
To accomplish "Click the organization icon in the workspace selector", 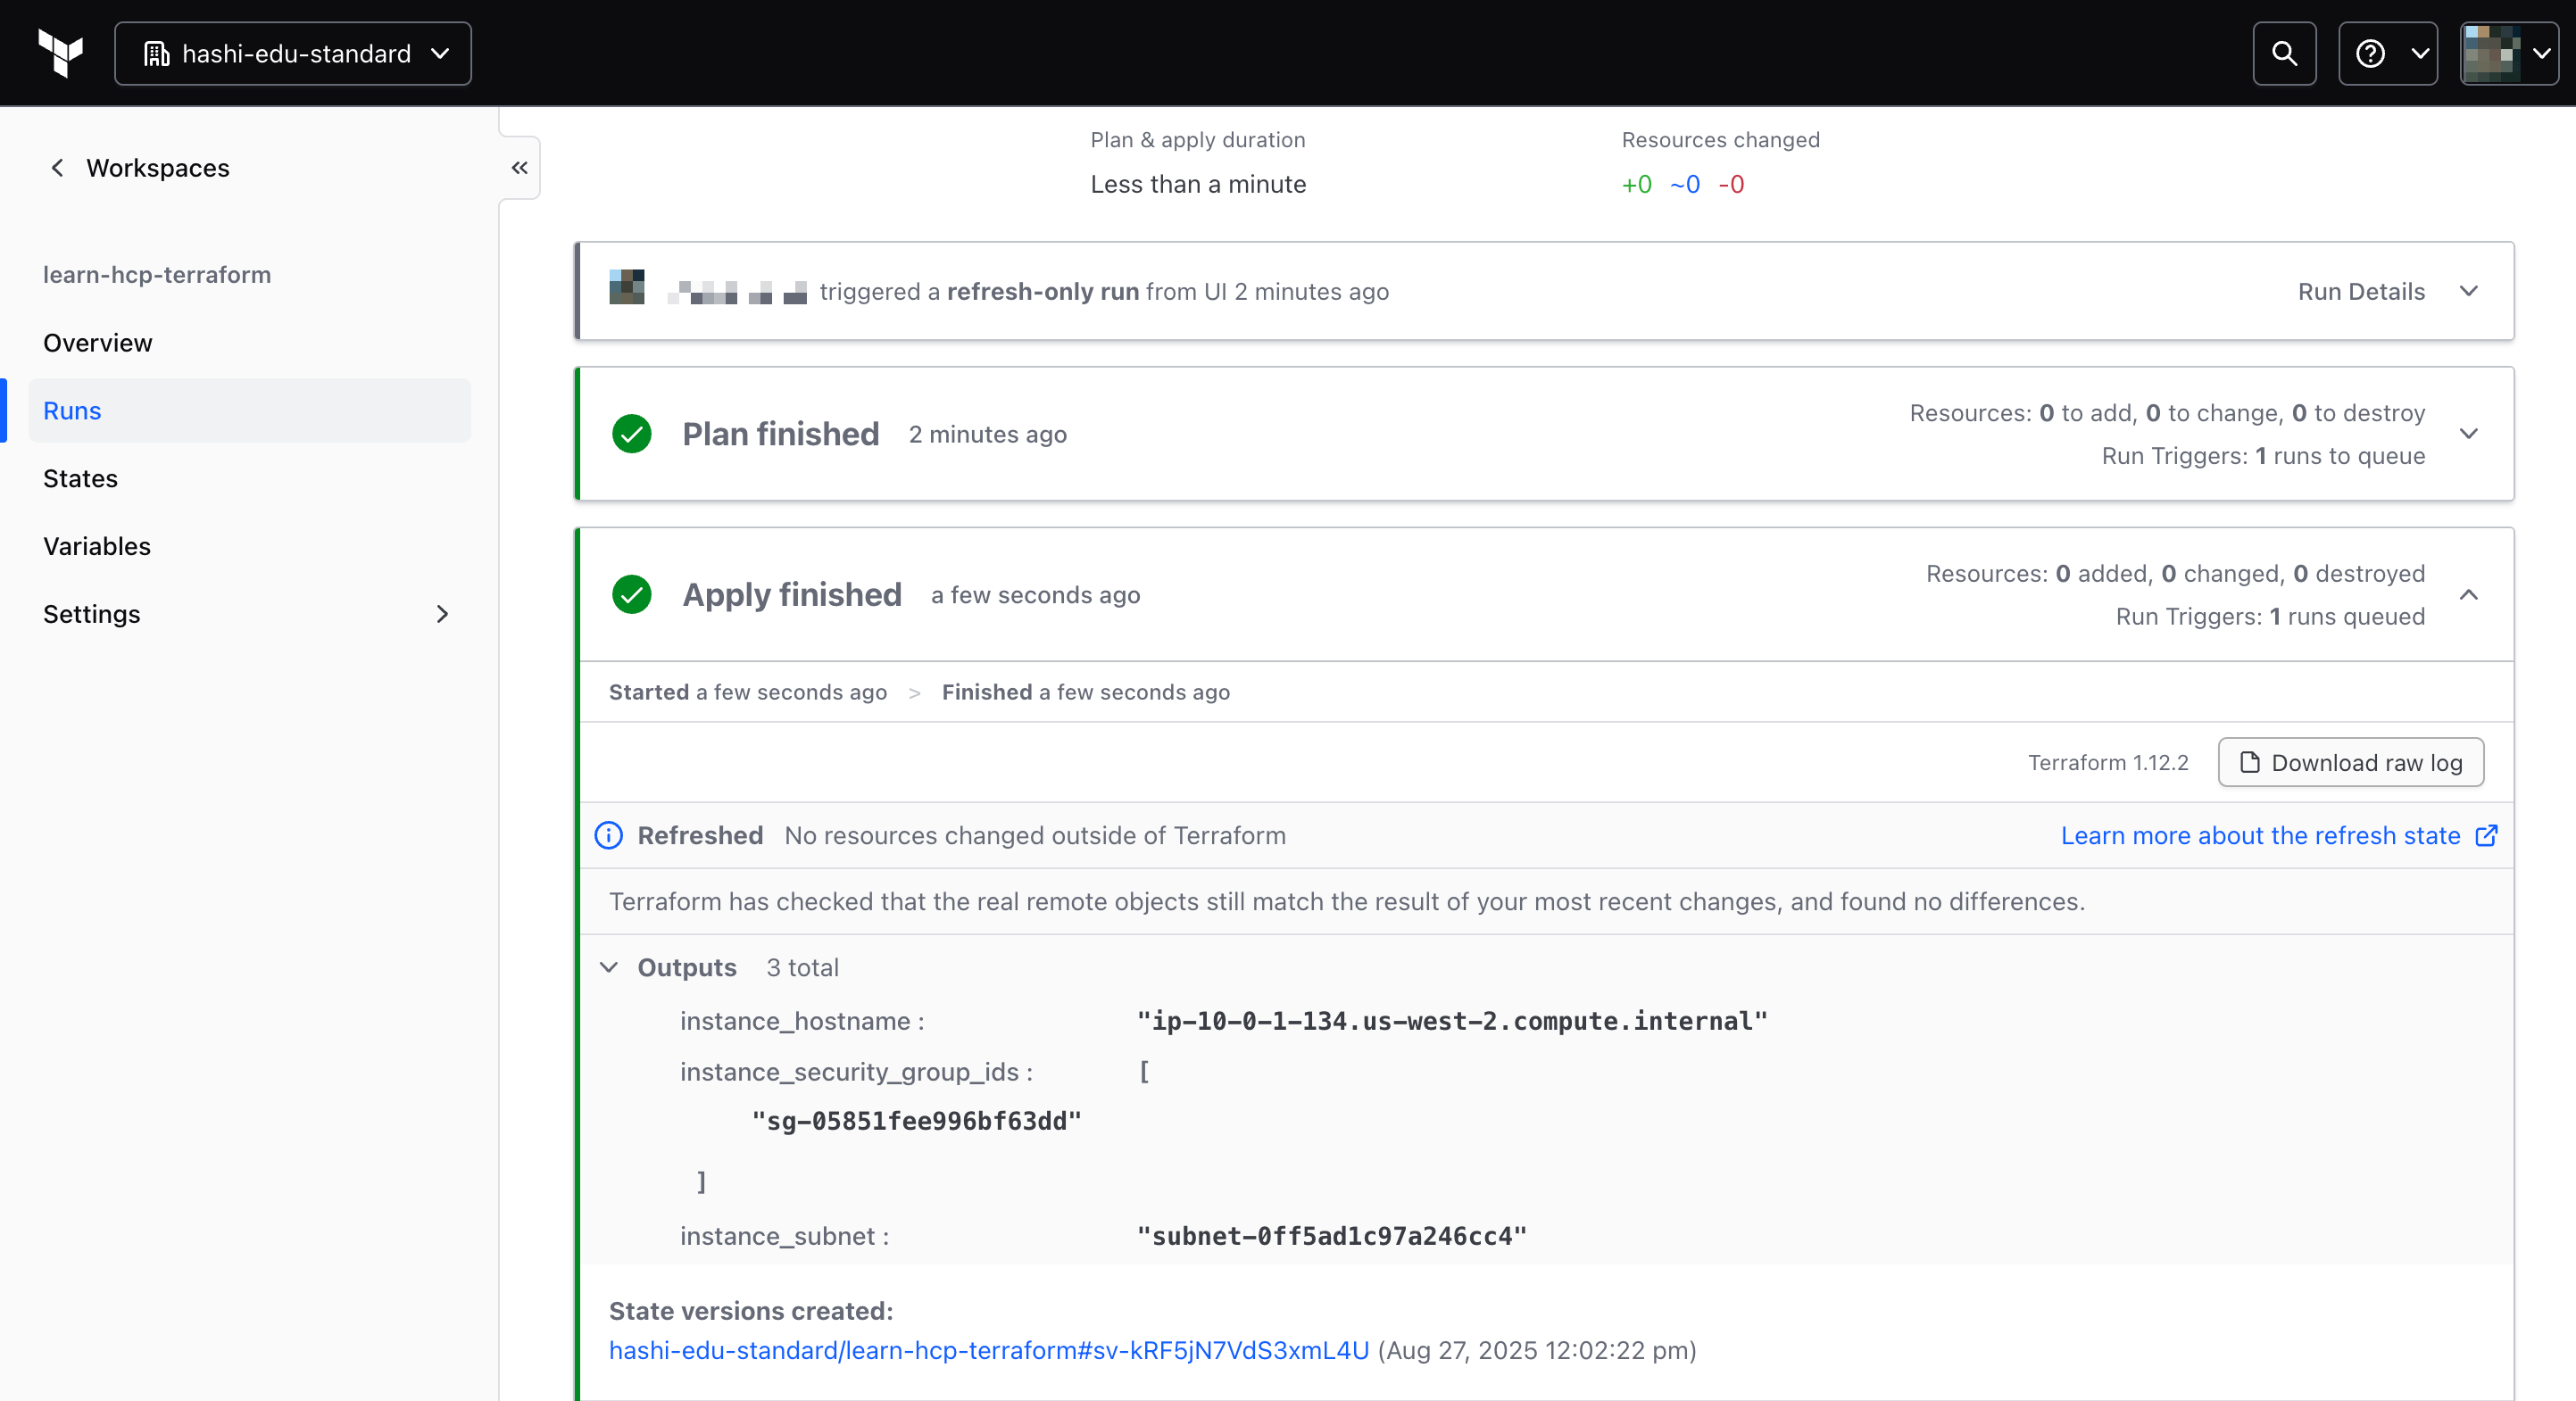I will [156, 53].
